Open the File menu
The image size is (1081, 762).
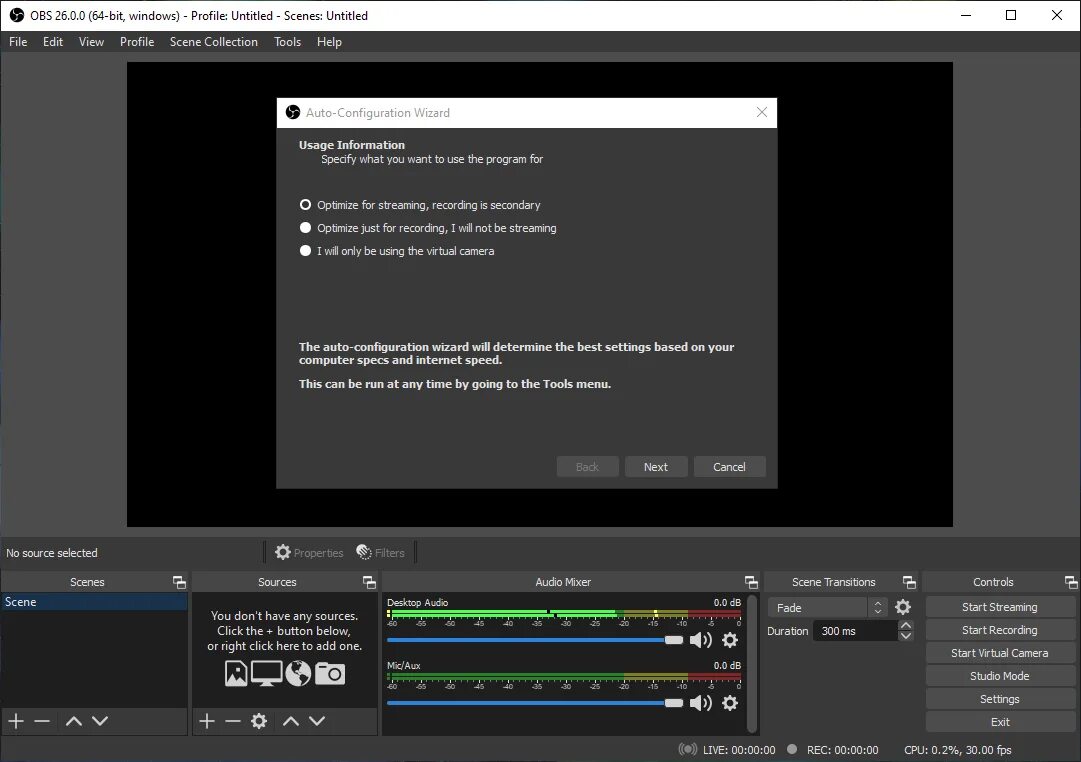pyautogui.click(x=18, y=42)
